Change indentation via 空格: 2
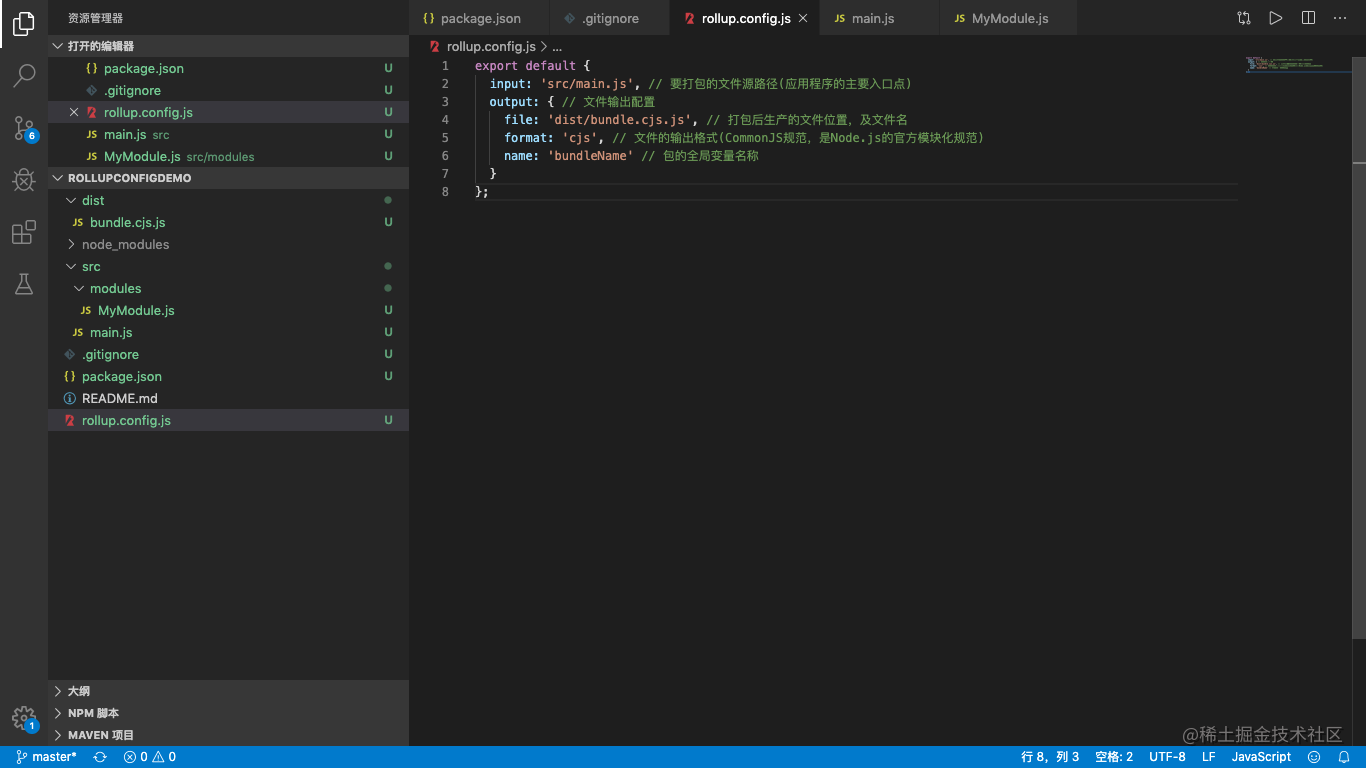Screen dimensions: 1366x768 [1114, 757]
